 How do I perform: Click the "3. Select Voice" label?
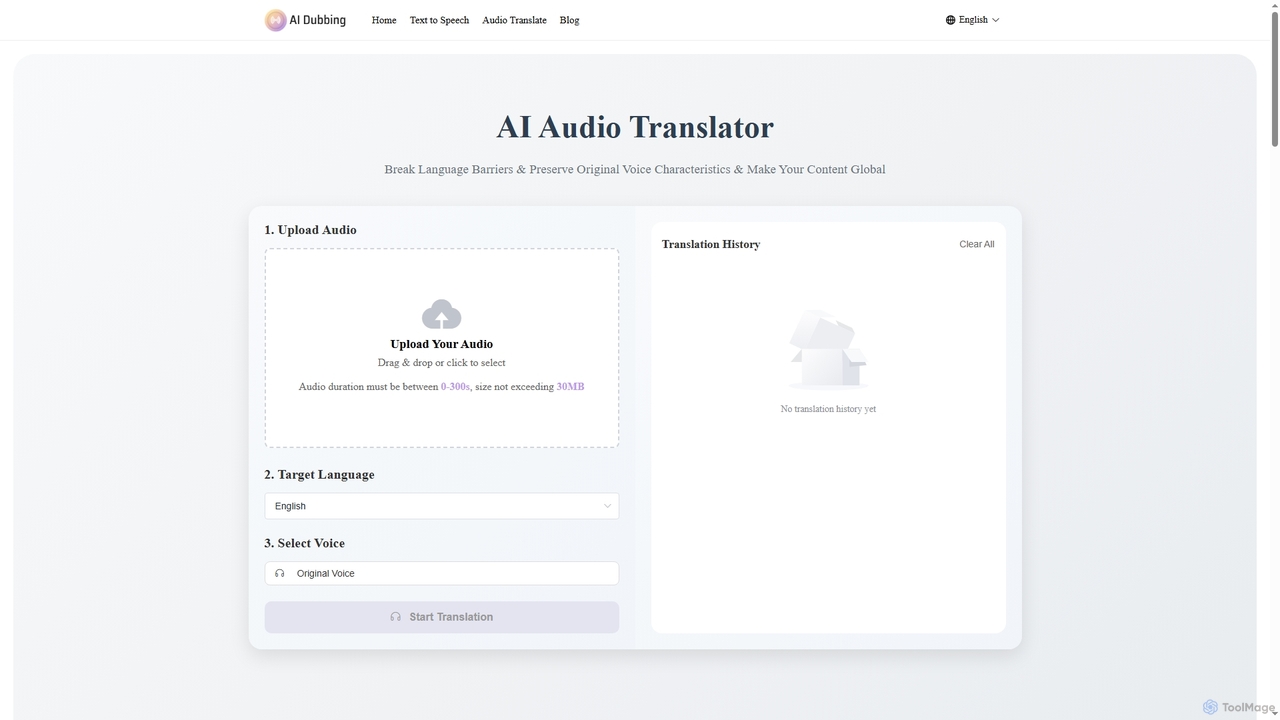(304, 543)
